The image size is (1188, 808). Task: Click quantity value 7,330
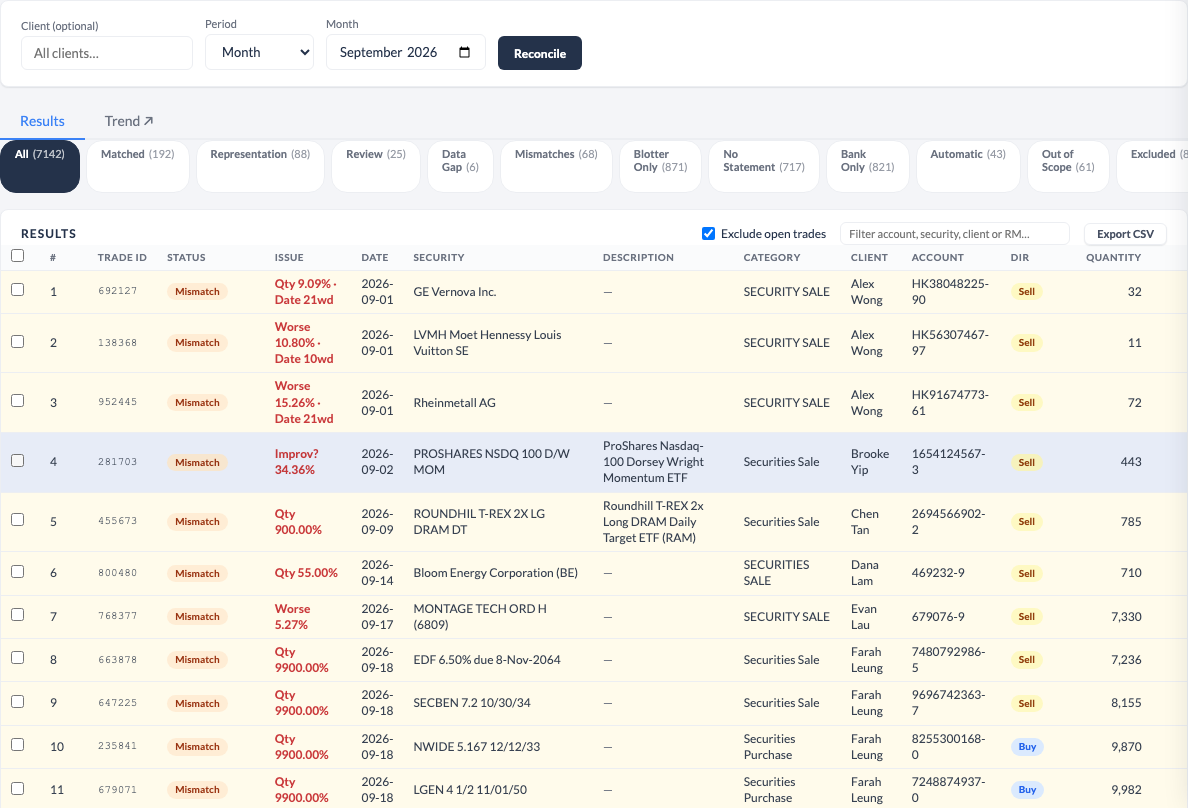coord(1126,617)
